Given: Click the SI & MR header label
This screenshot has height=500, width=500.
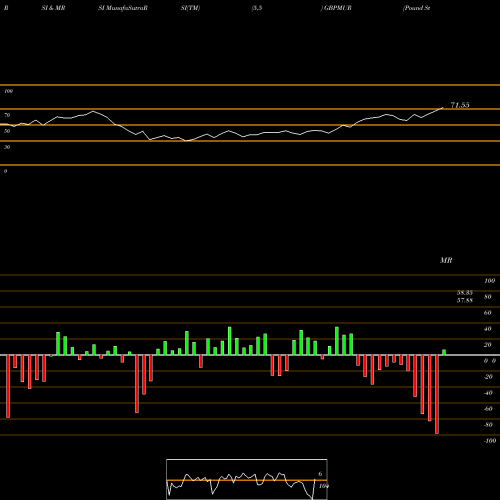Looking at the screenshot, I should [53, 8].
